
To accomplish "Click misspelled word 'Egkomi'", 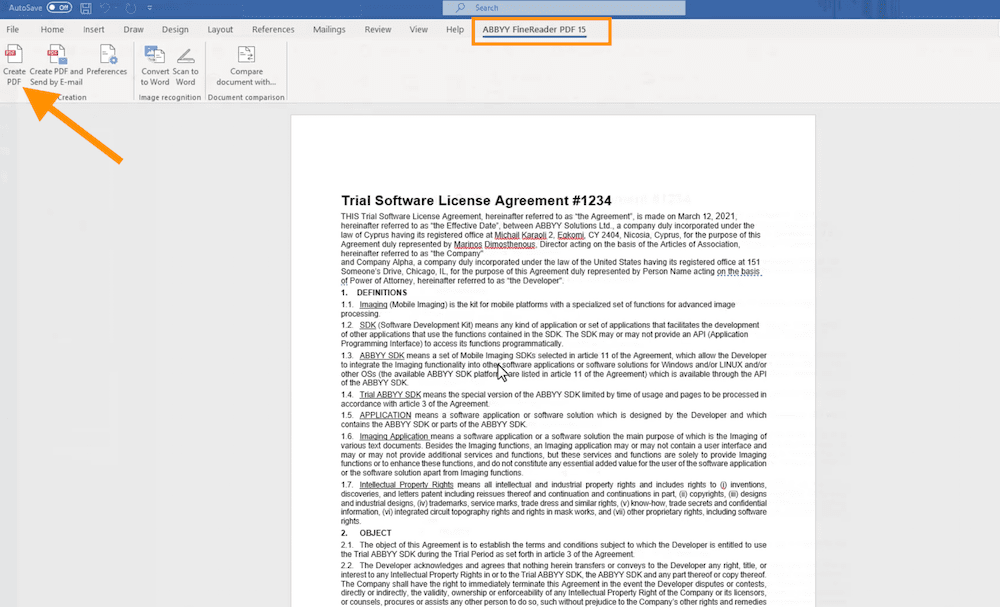I will click(x=570, y=235).
